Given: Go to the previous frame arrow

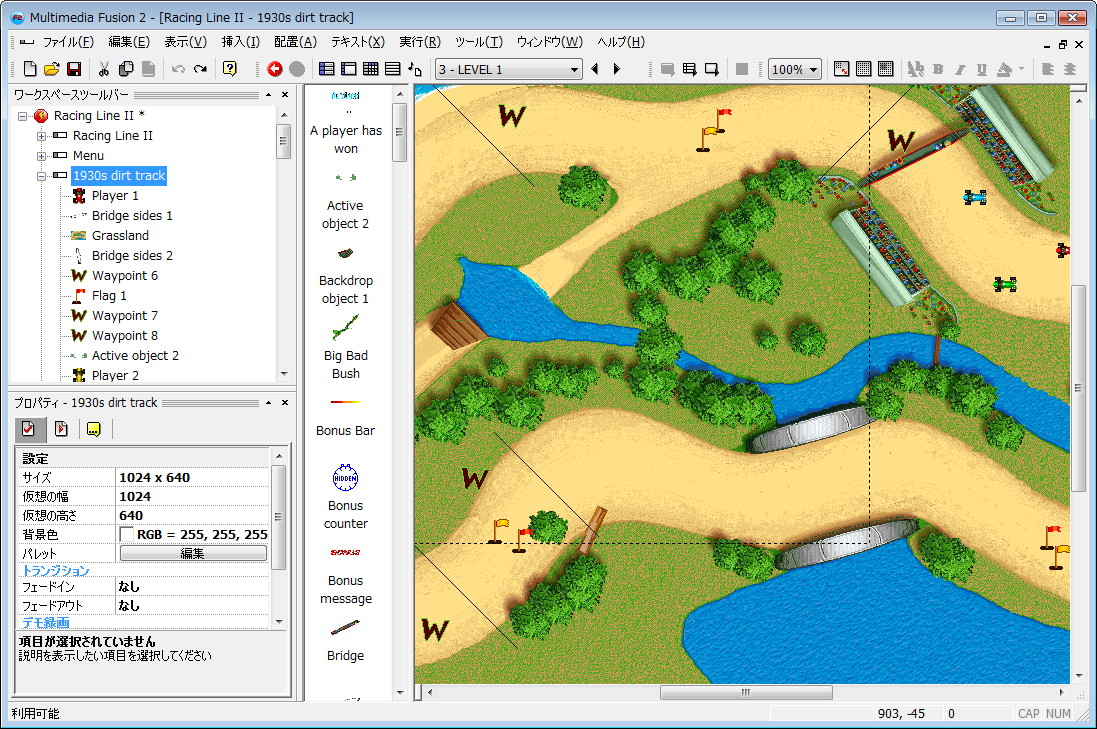Looking at the screenshot, I should [595, 69].
